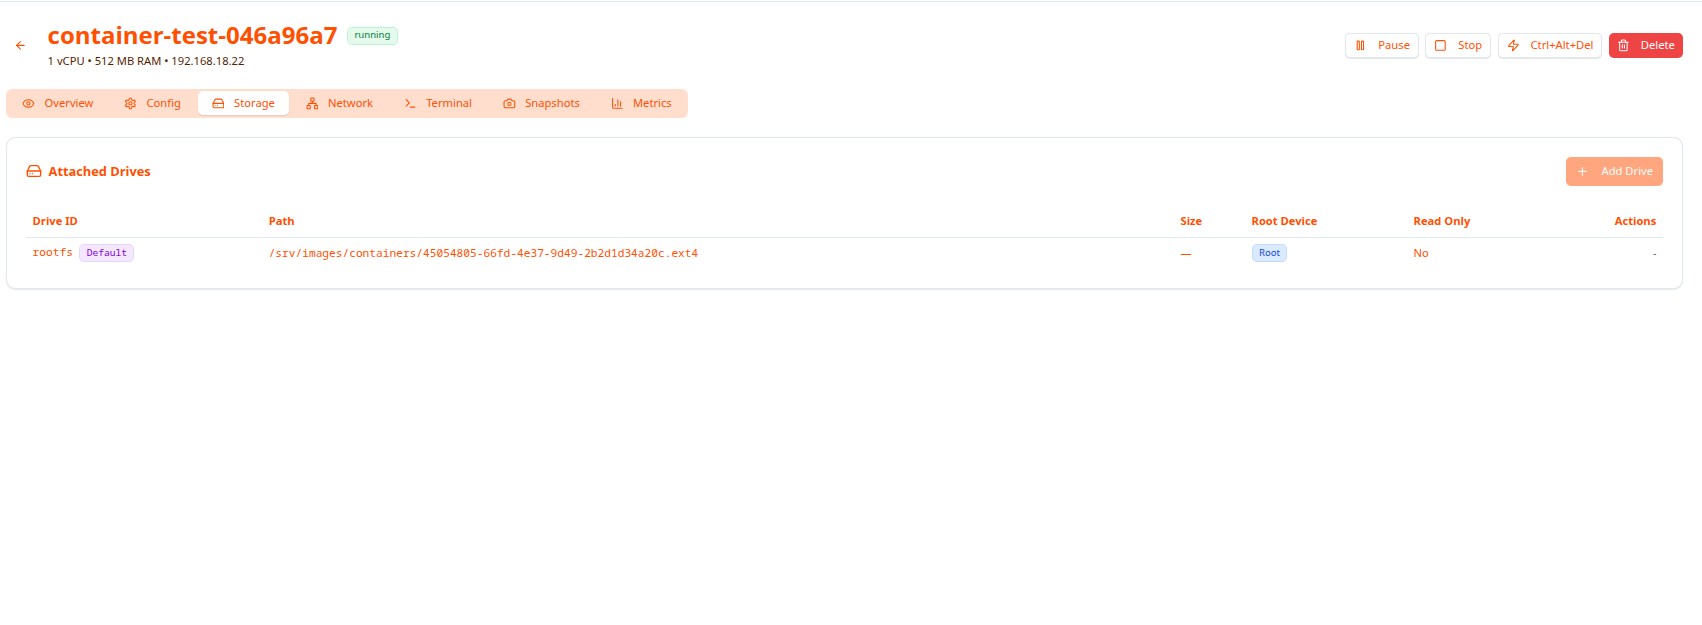Pause the running container
The image size is (1702, 625).
pyautogui.click(x=1381, y=46)
